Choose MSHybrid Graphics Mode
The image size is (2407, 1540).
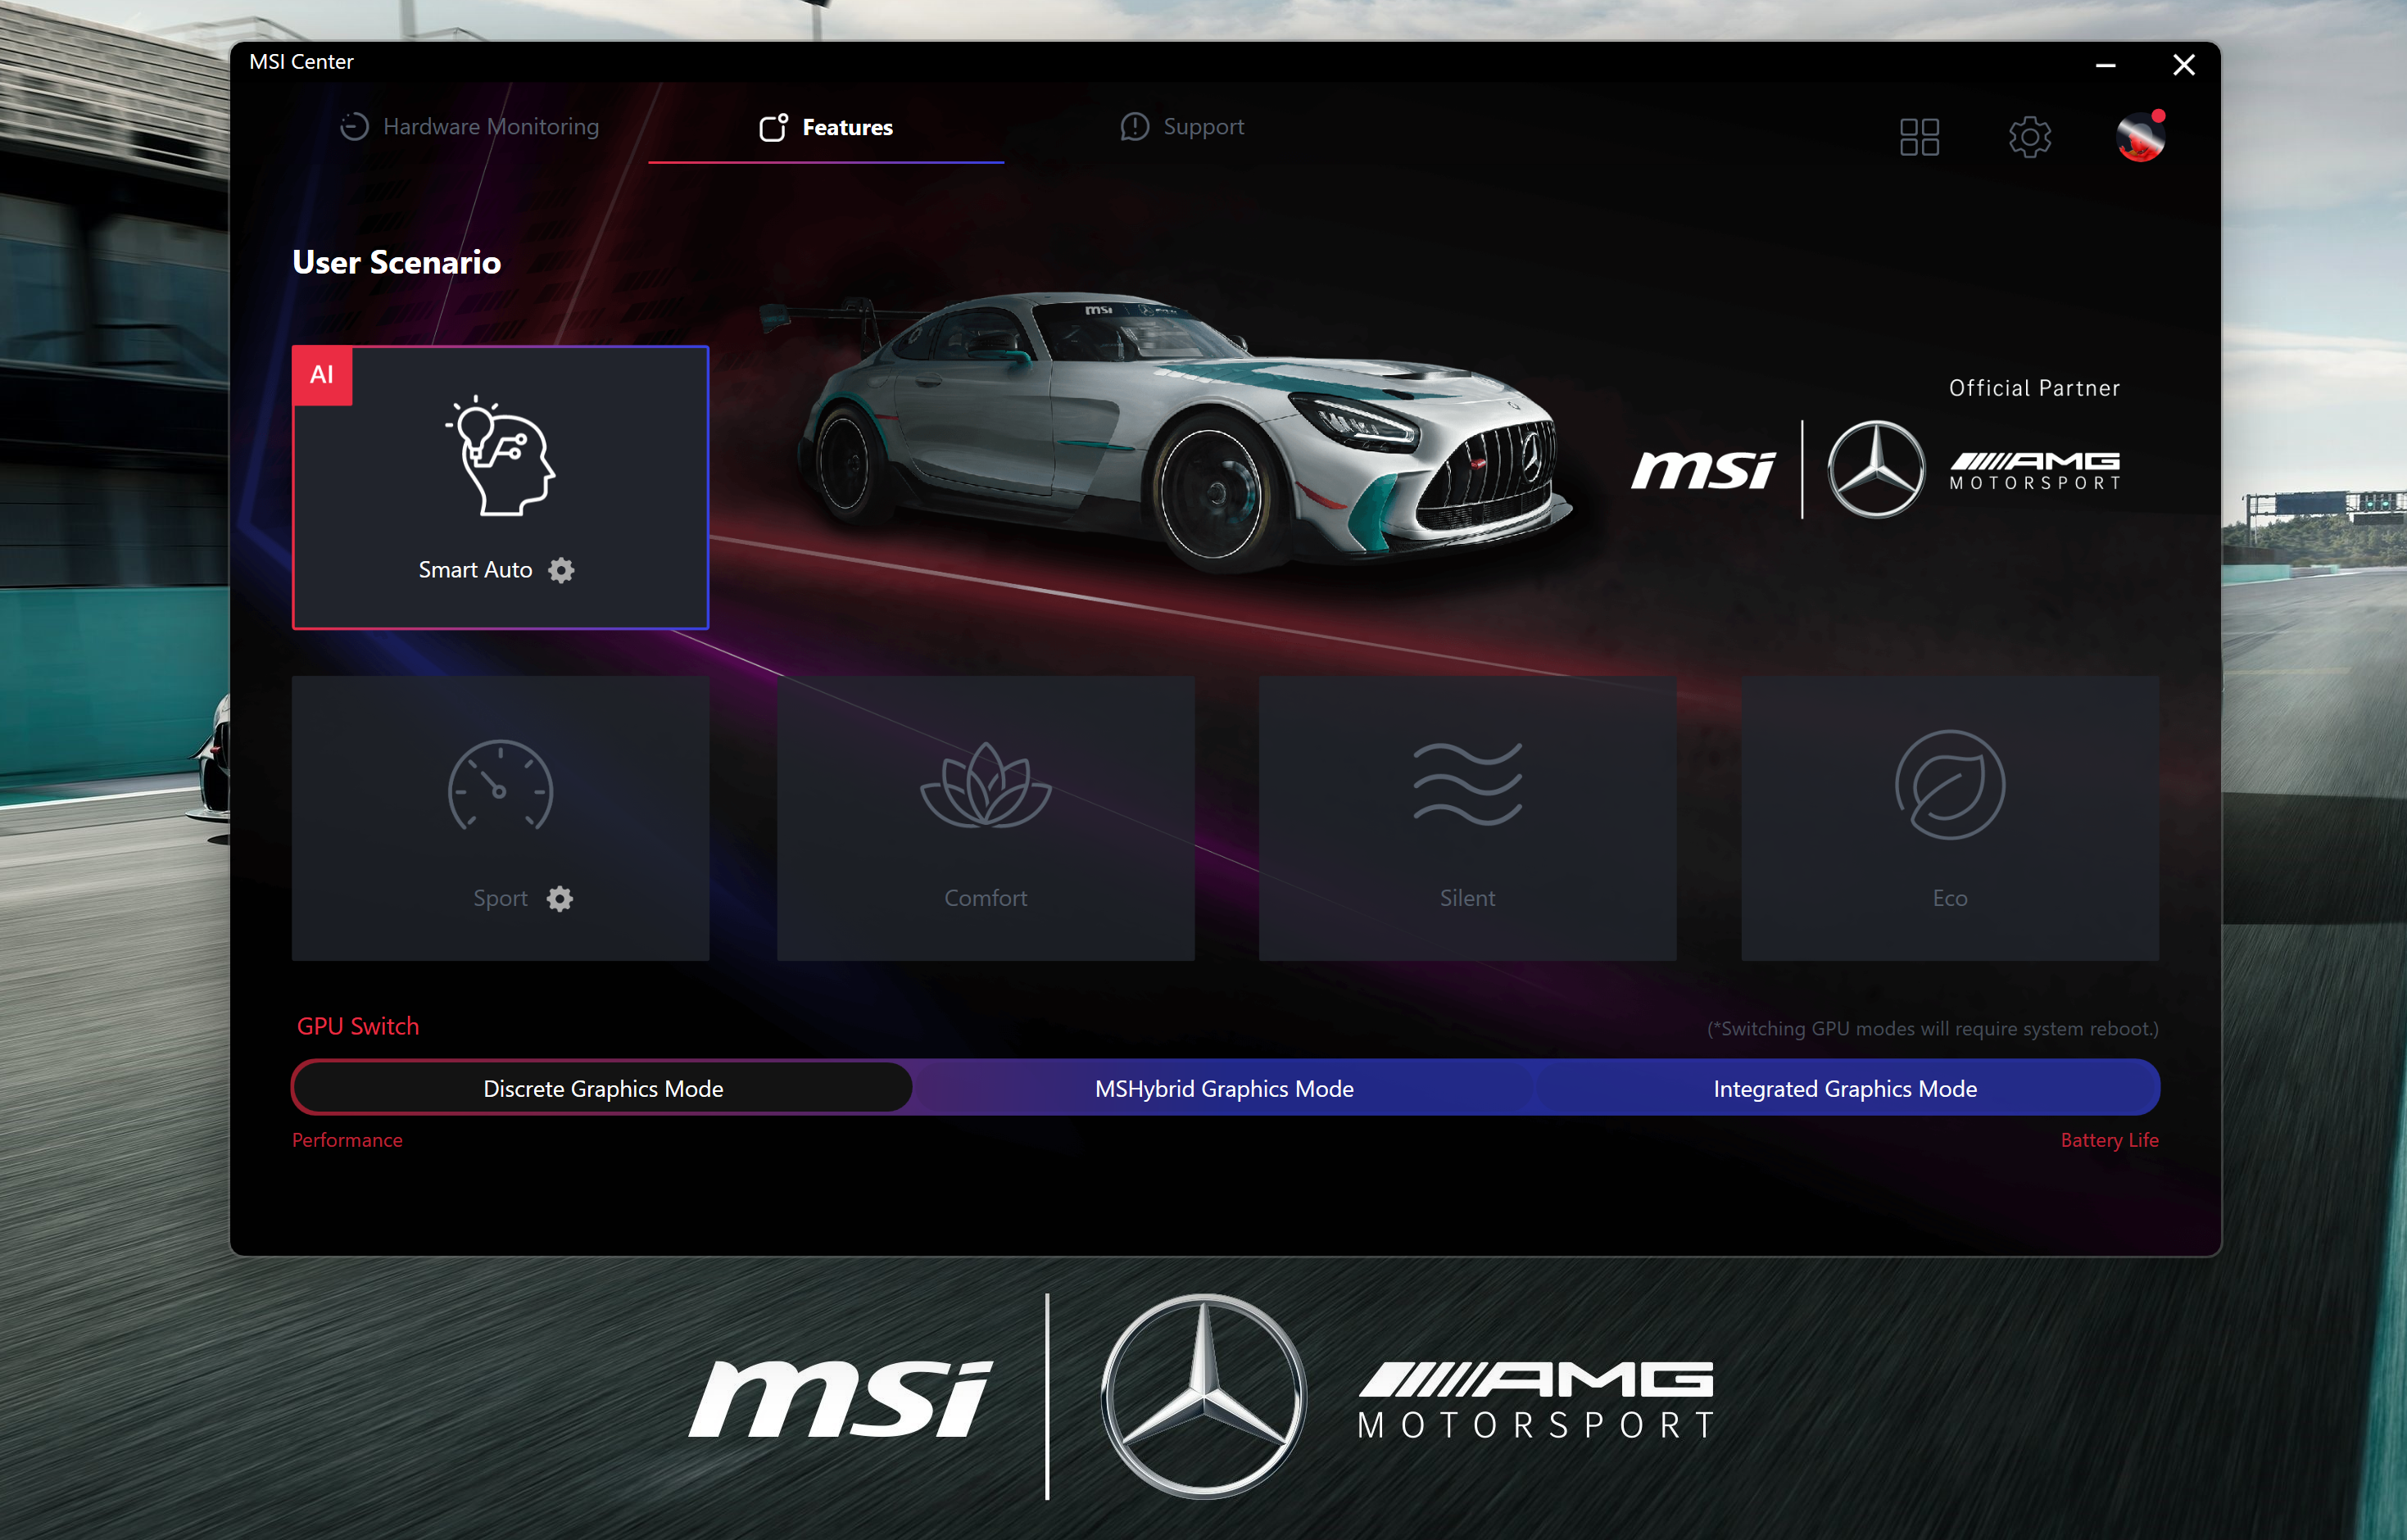pos(1224,1088)
